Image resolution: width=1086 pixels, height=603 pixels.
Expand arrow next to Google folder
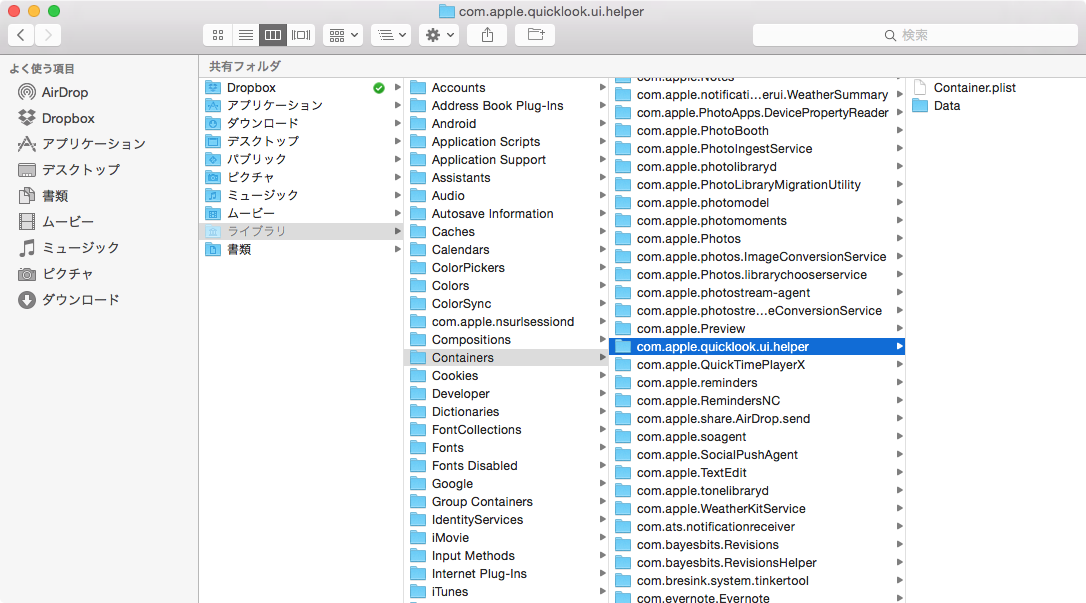(603, 484)
